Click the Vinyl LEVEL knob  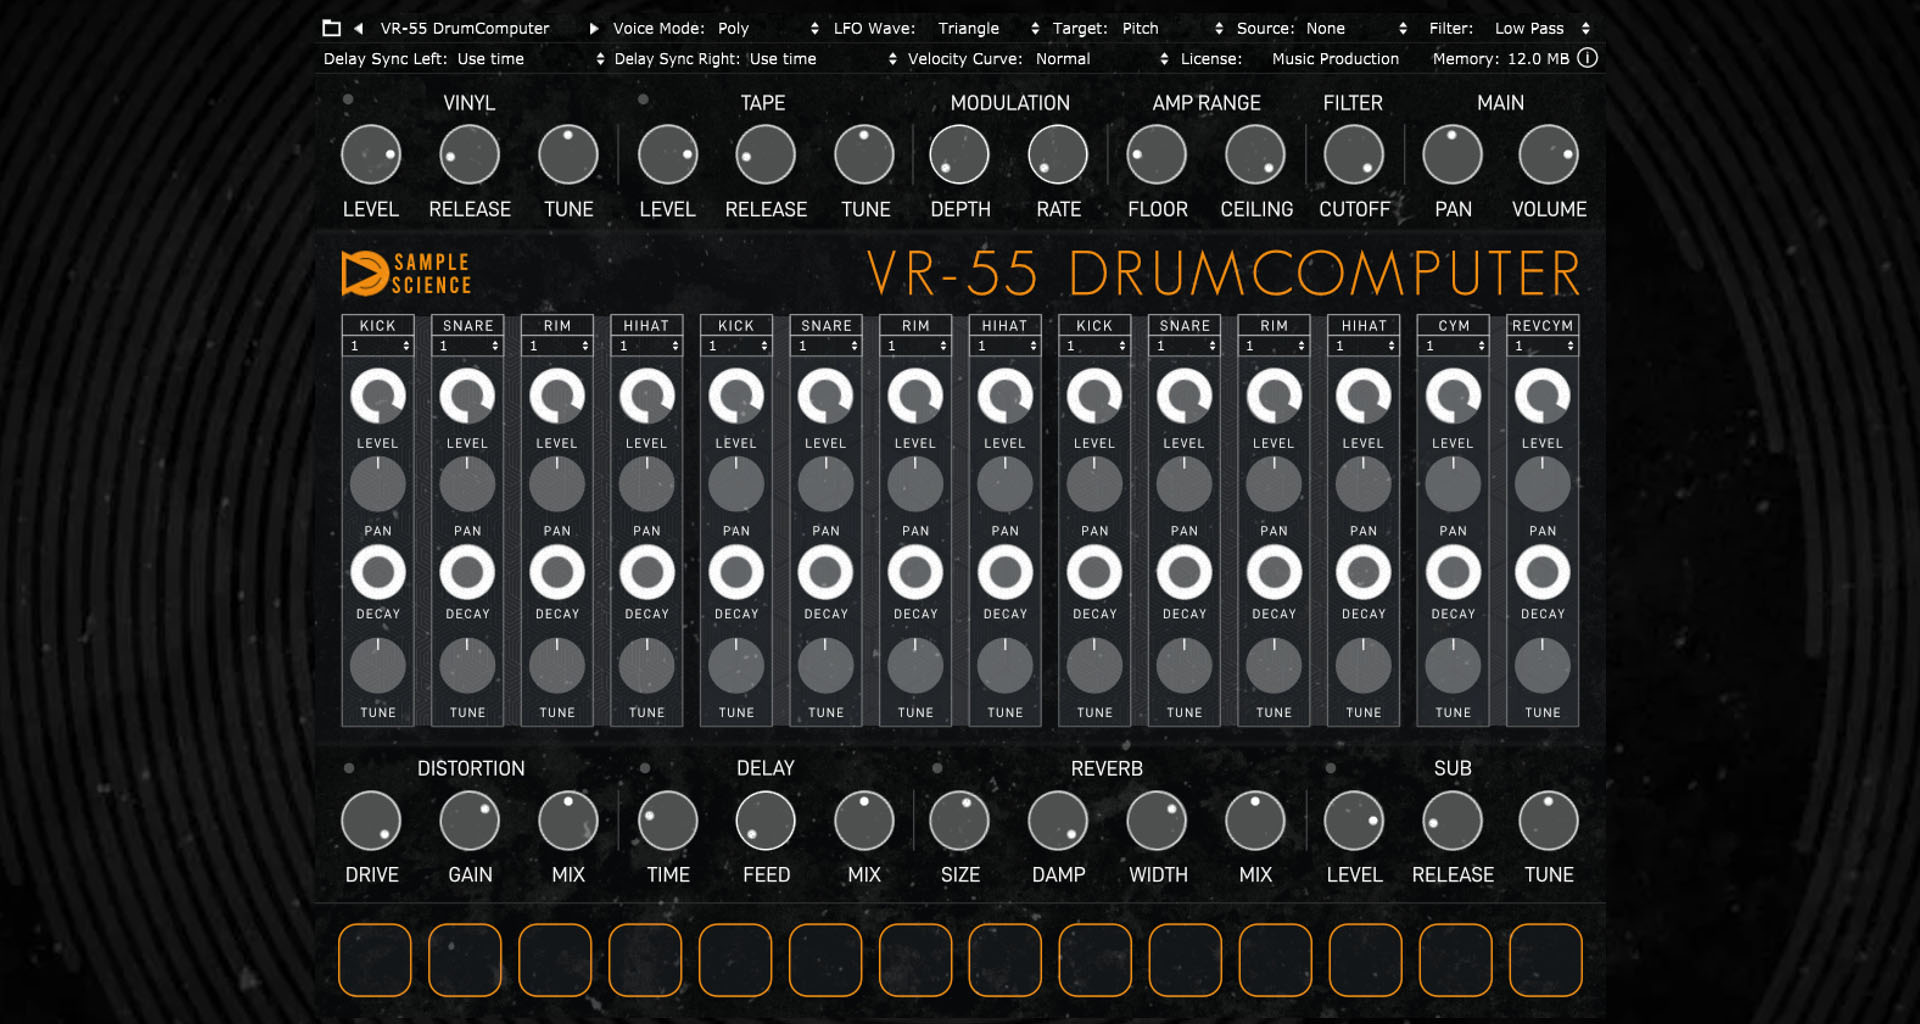[371, 155]
